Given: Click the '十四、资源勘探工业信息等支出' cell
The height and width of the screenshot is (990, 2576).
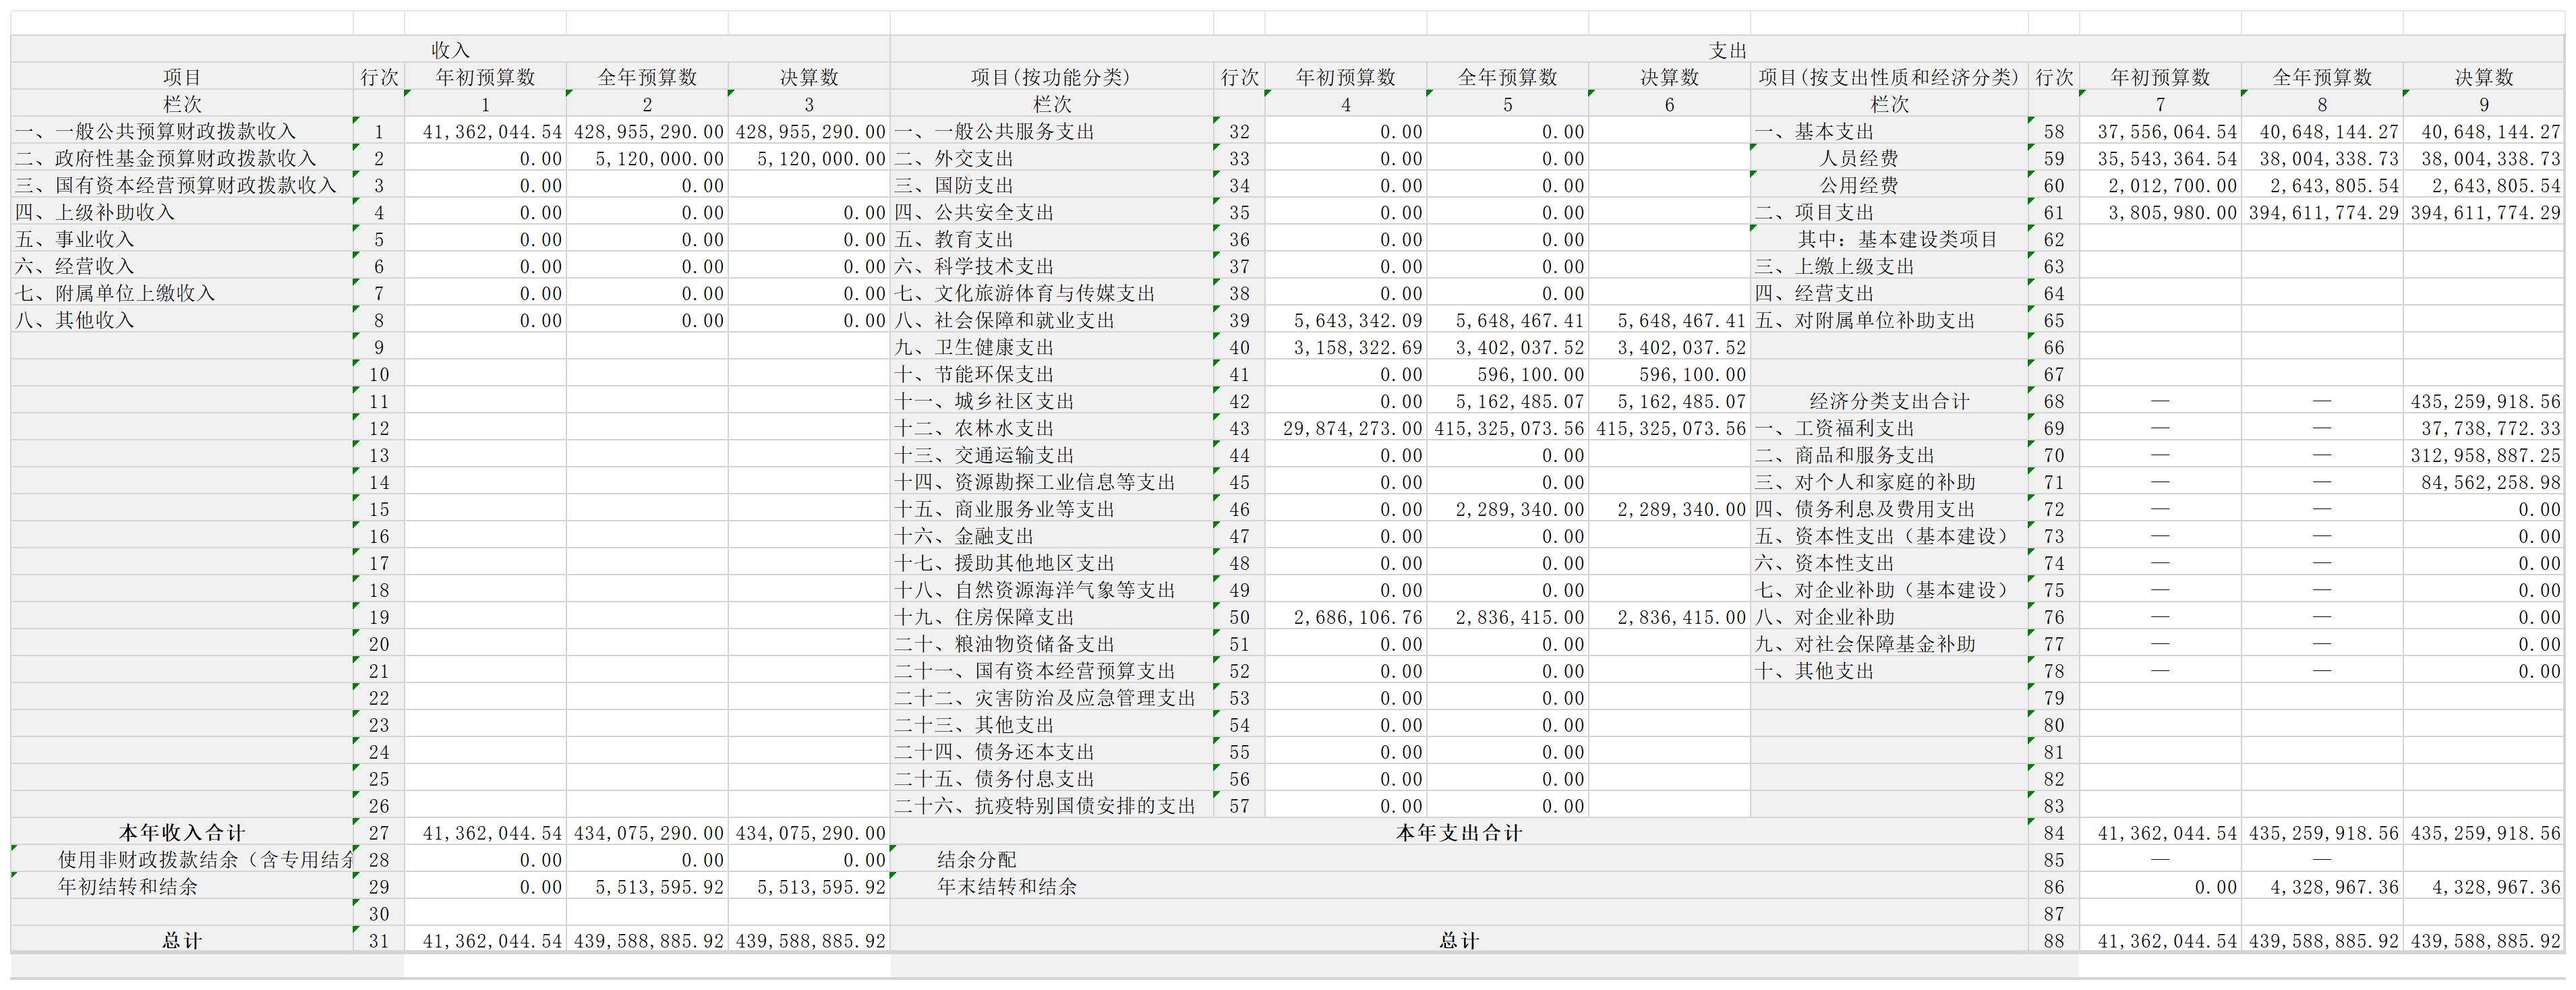Looking at the screenshot, I should [1051, 482].
